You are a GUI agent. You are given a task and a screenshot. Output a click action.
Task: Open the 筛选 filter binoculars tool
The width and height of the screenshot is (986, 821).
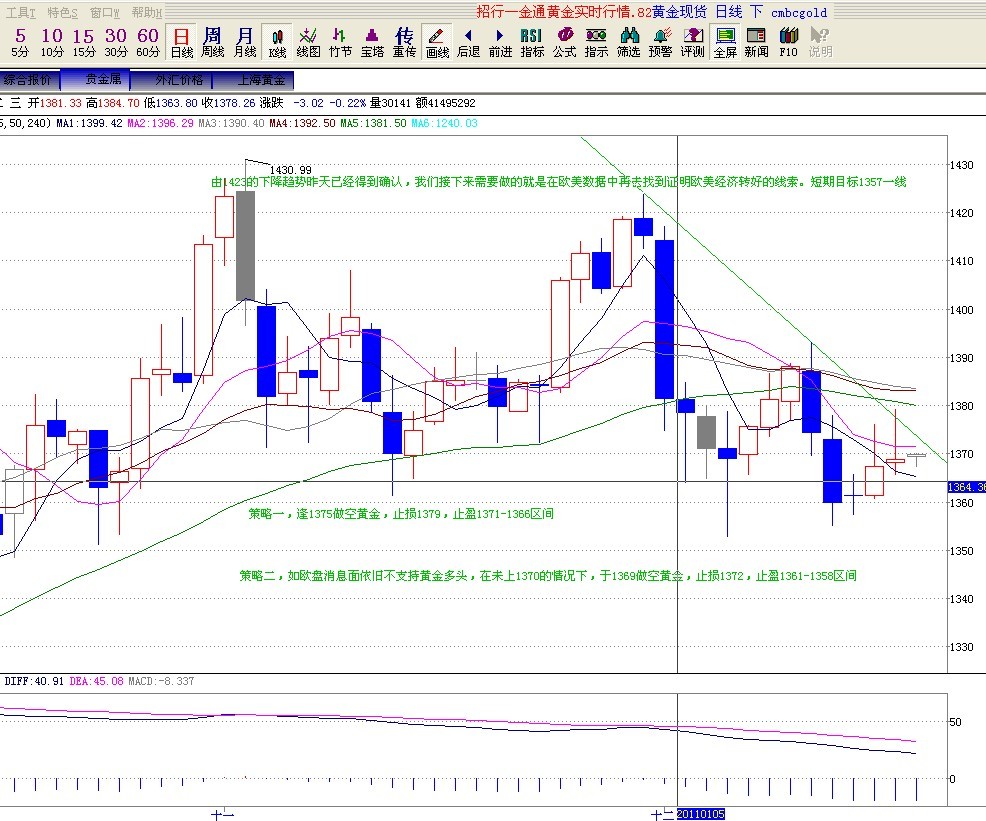coord(628,43)
